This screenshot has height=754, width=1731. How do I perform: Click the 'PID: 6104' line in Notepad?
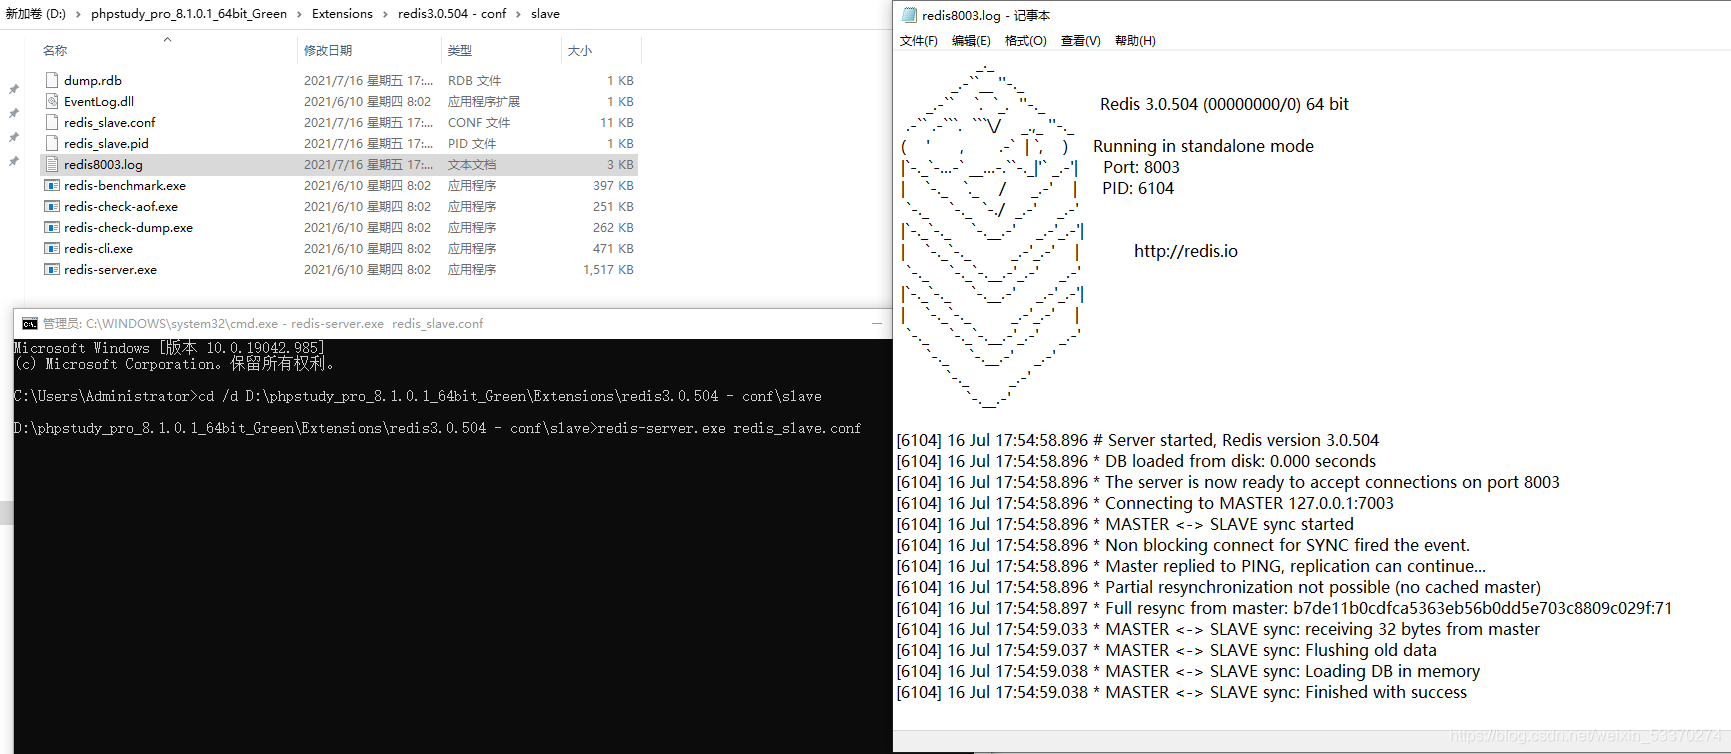pos(1138,188)
